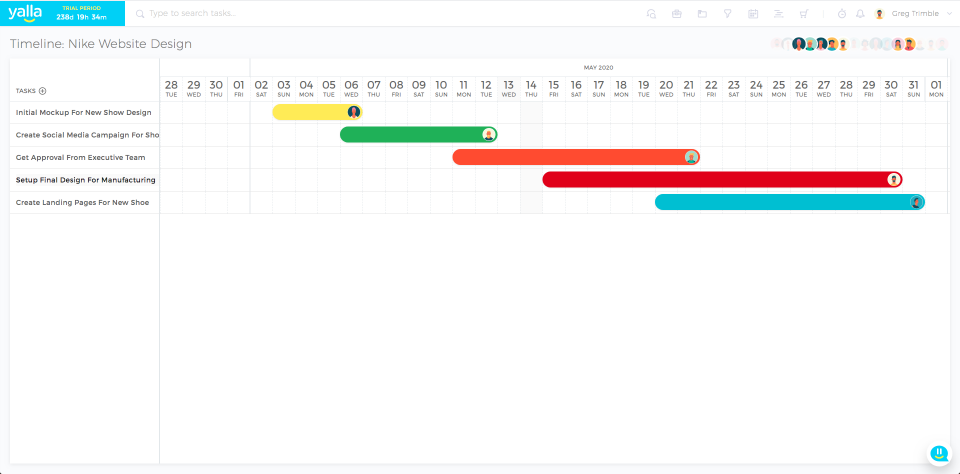960x474 pixels.
Task: Open task 'Create Social Media Campaign For Sho'
Action: (87, 135)
